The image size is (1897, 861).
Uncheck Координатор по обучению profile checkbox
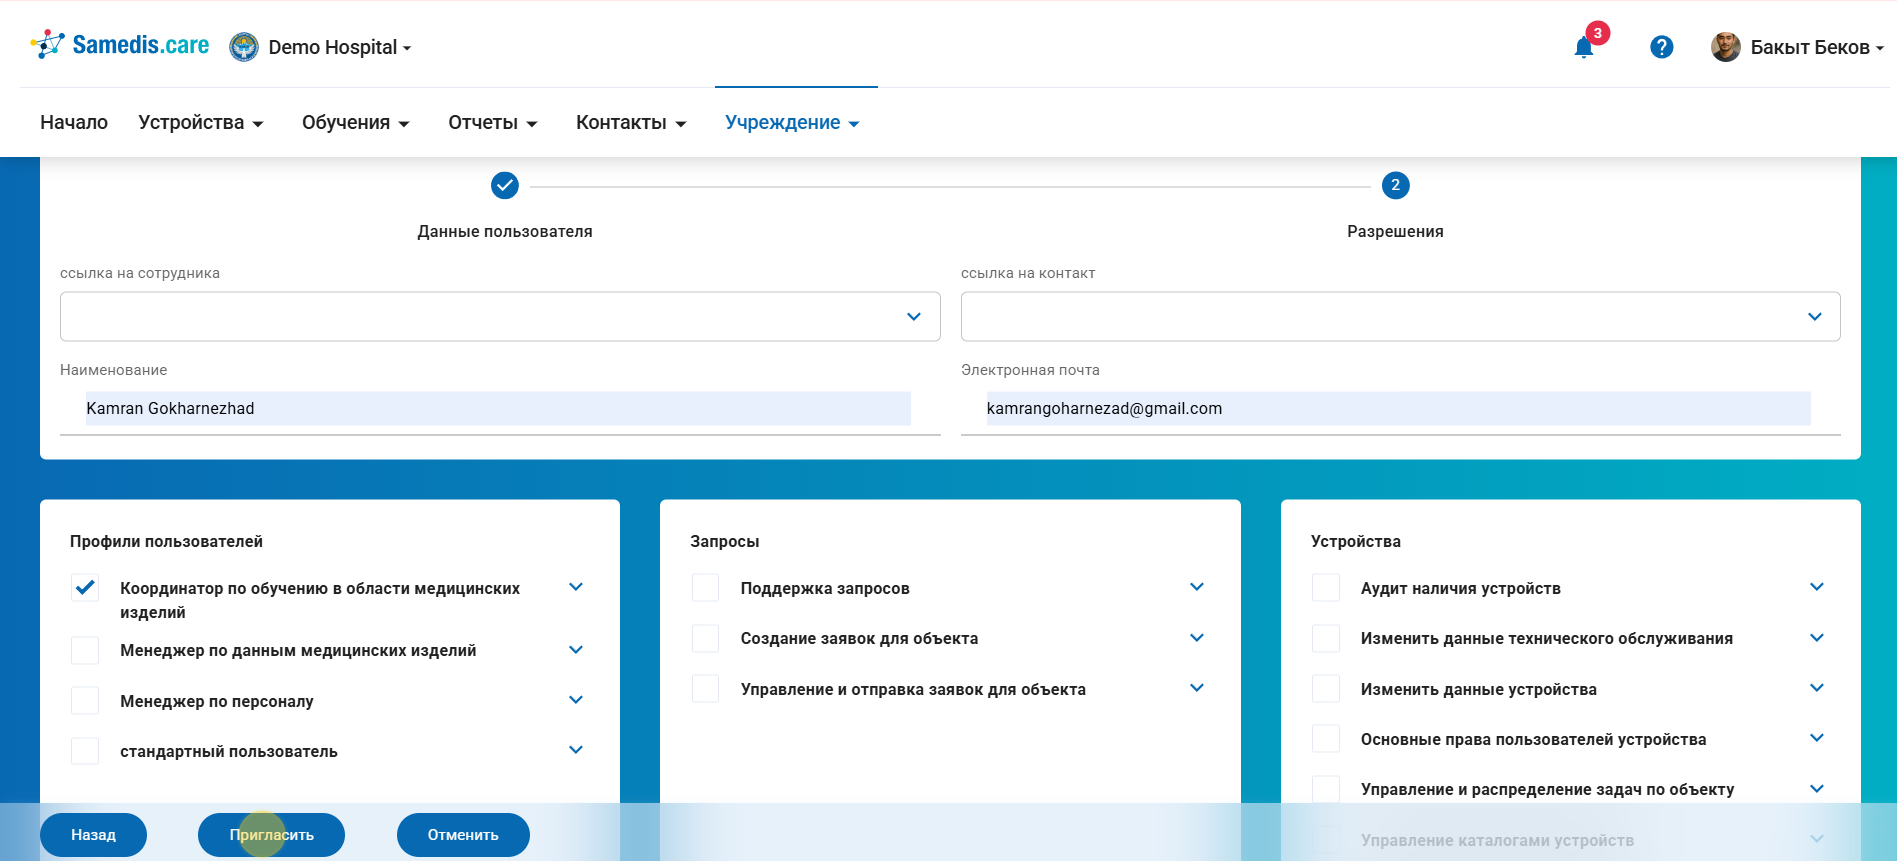(x=85, y=588)
